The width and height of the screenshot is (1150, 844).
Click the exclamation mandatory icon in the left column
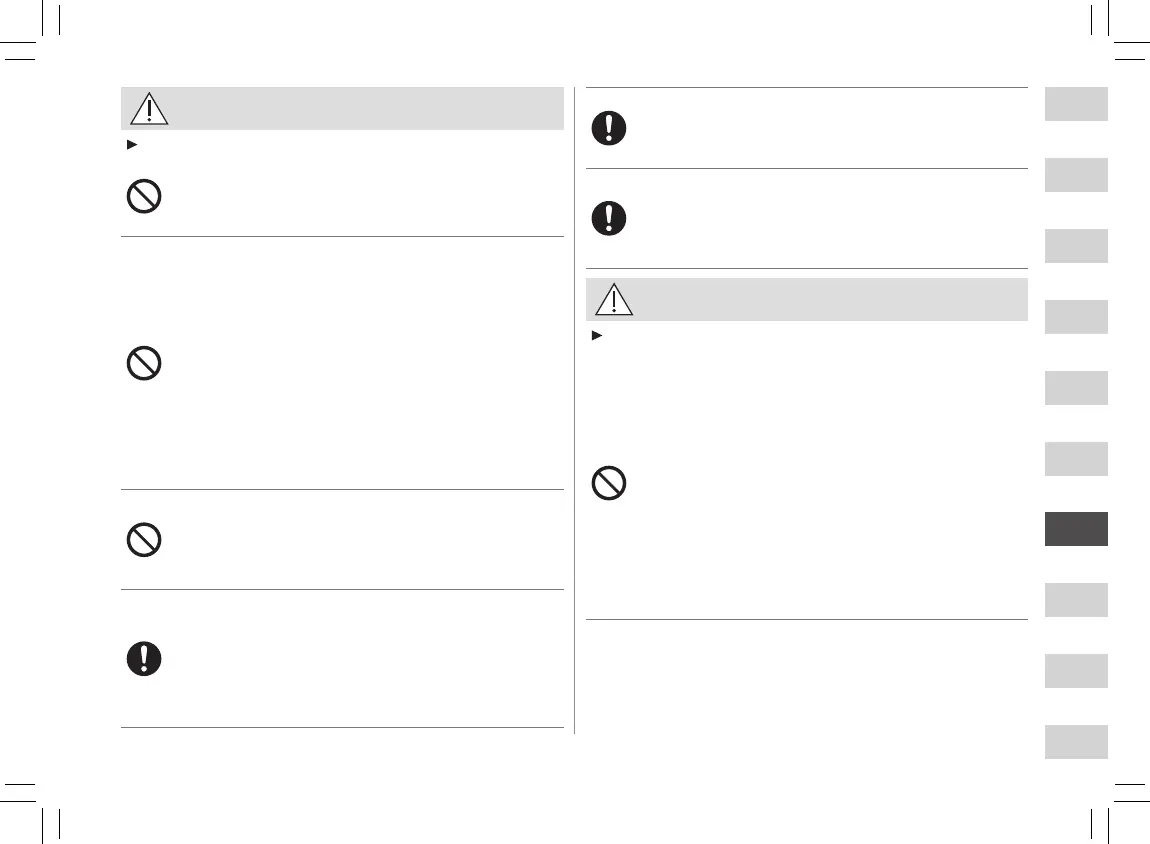145,658
